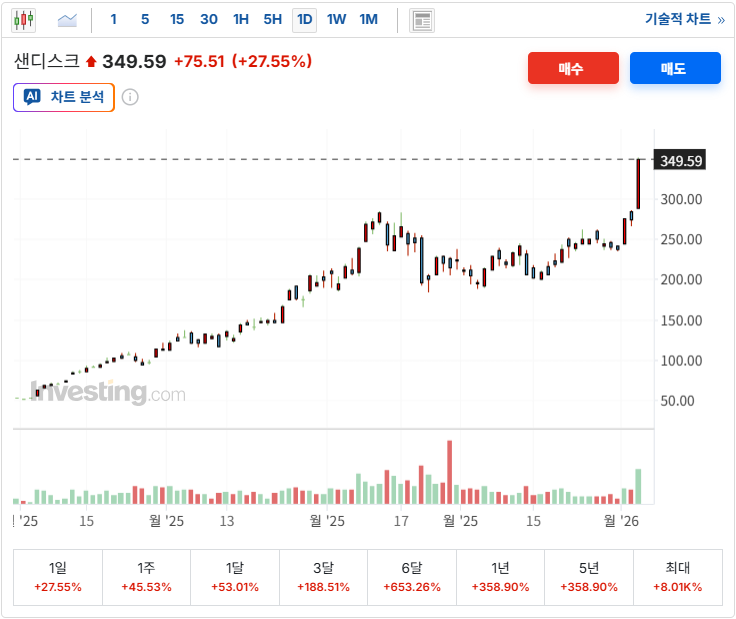Choose the 5년 period range
This screenshot has height=619, width=736.
[x=589, y=577]
